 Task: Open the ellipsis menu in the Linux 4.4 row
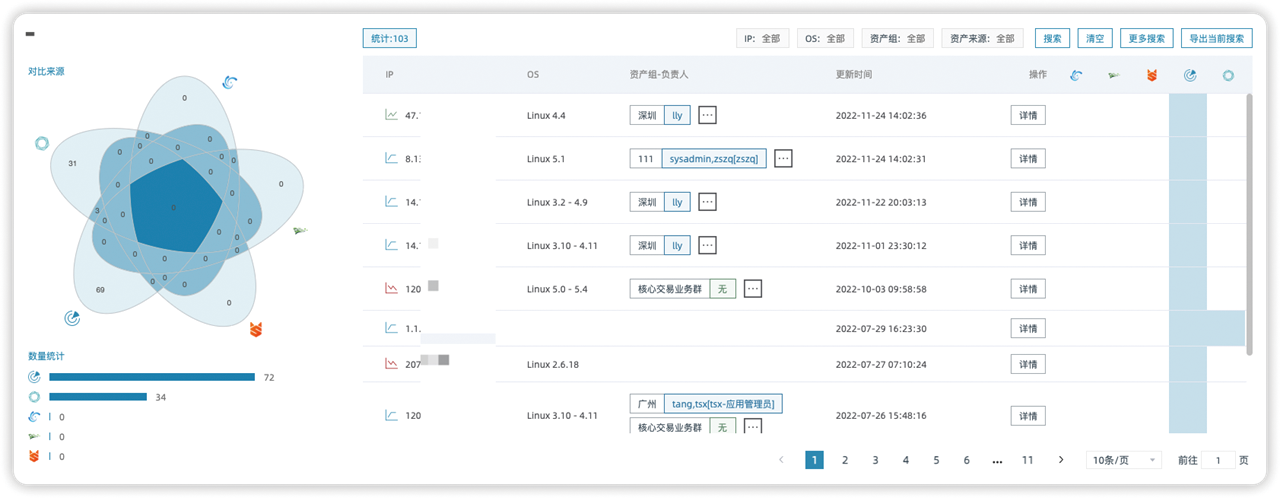tap(707, 115)
